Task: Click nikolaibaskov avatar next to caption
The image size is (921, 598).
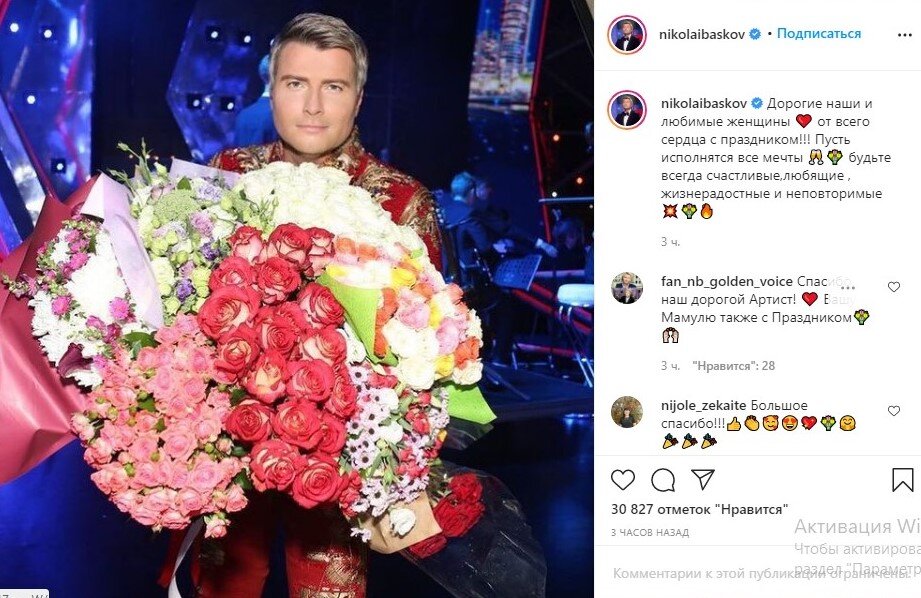Action: tap(627, 110)
